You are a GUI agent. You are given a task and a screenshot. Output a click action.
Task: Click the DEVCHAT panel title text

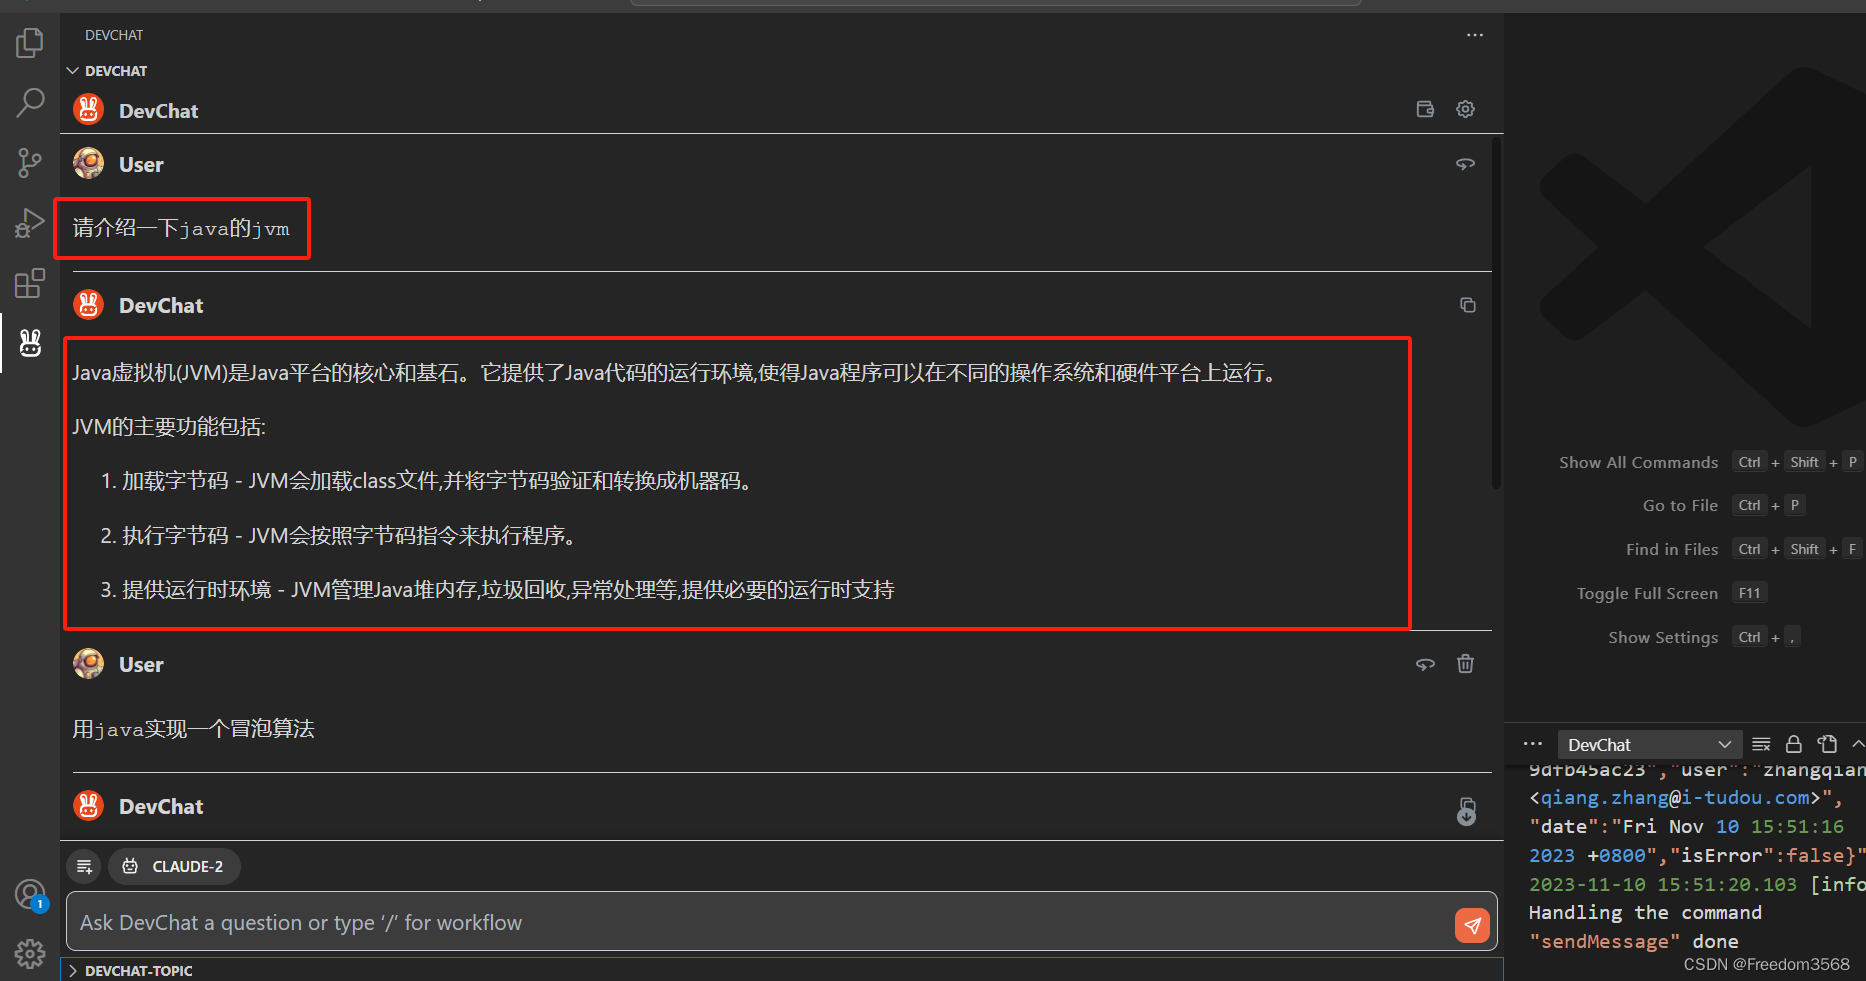pos(114,35)
